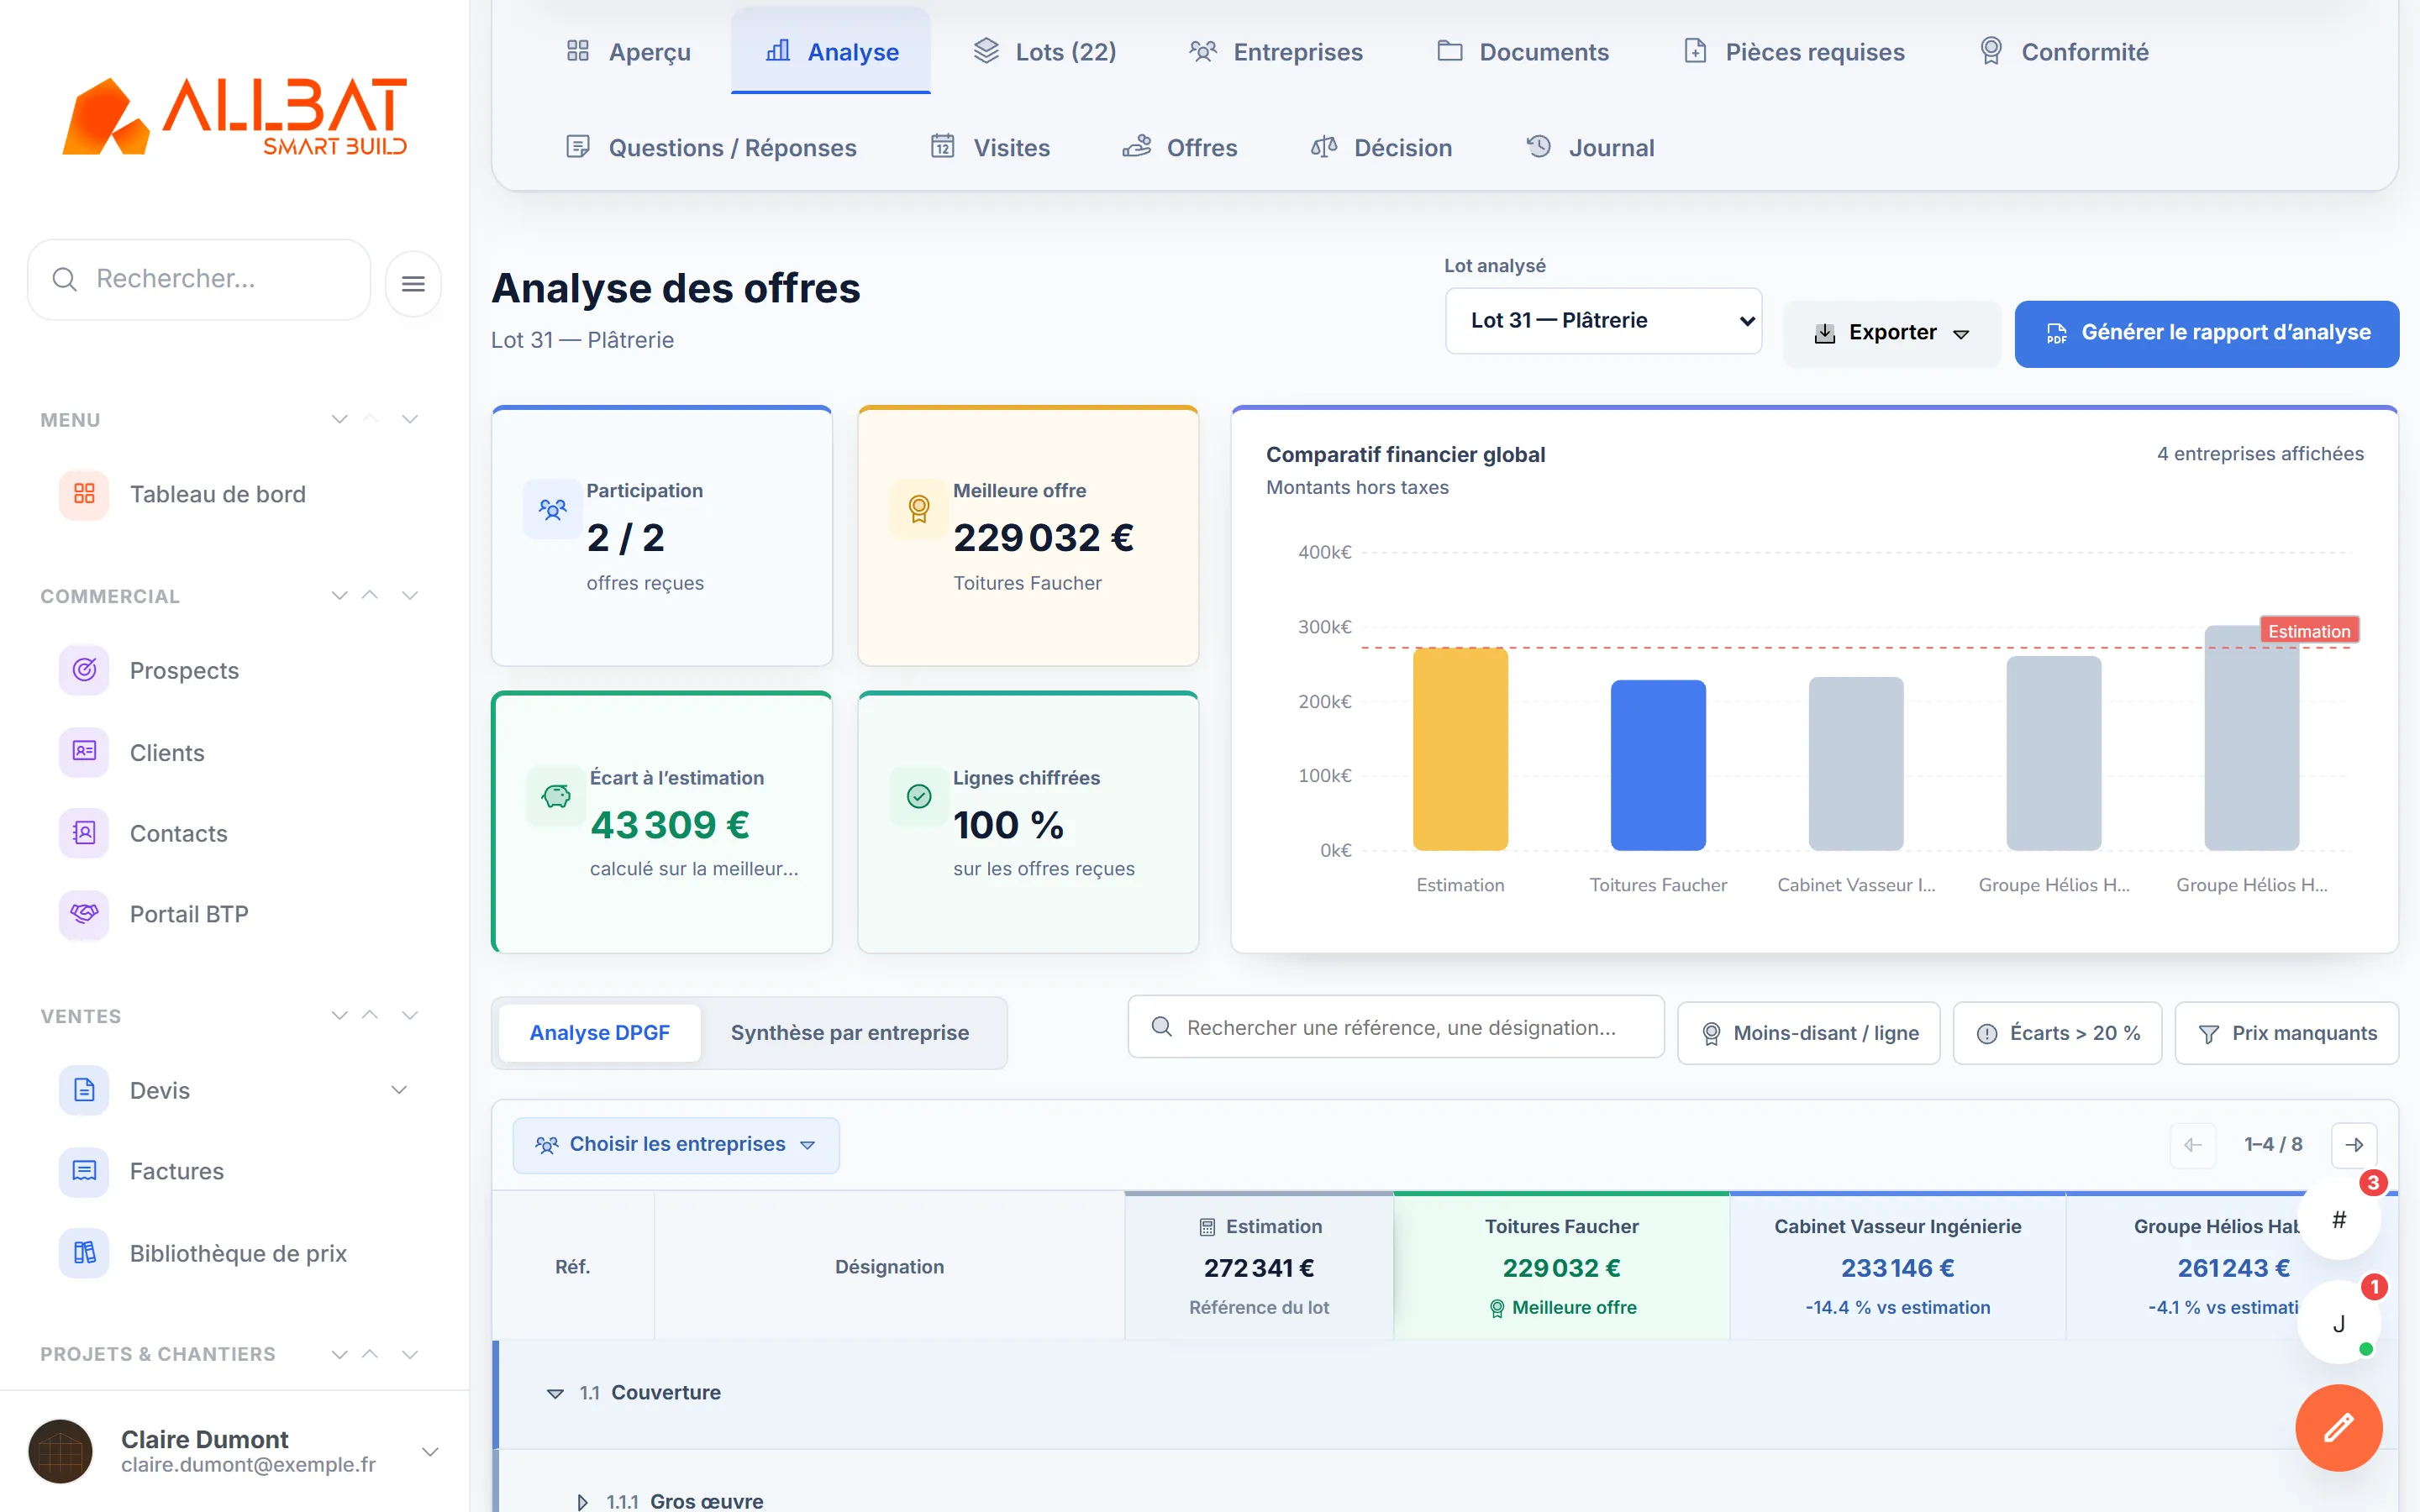Open the Décision tab
Screen dimensions: 2420x1512
pos(1381,147)
